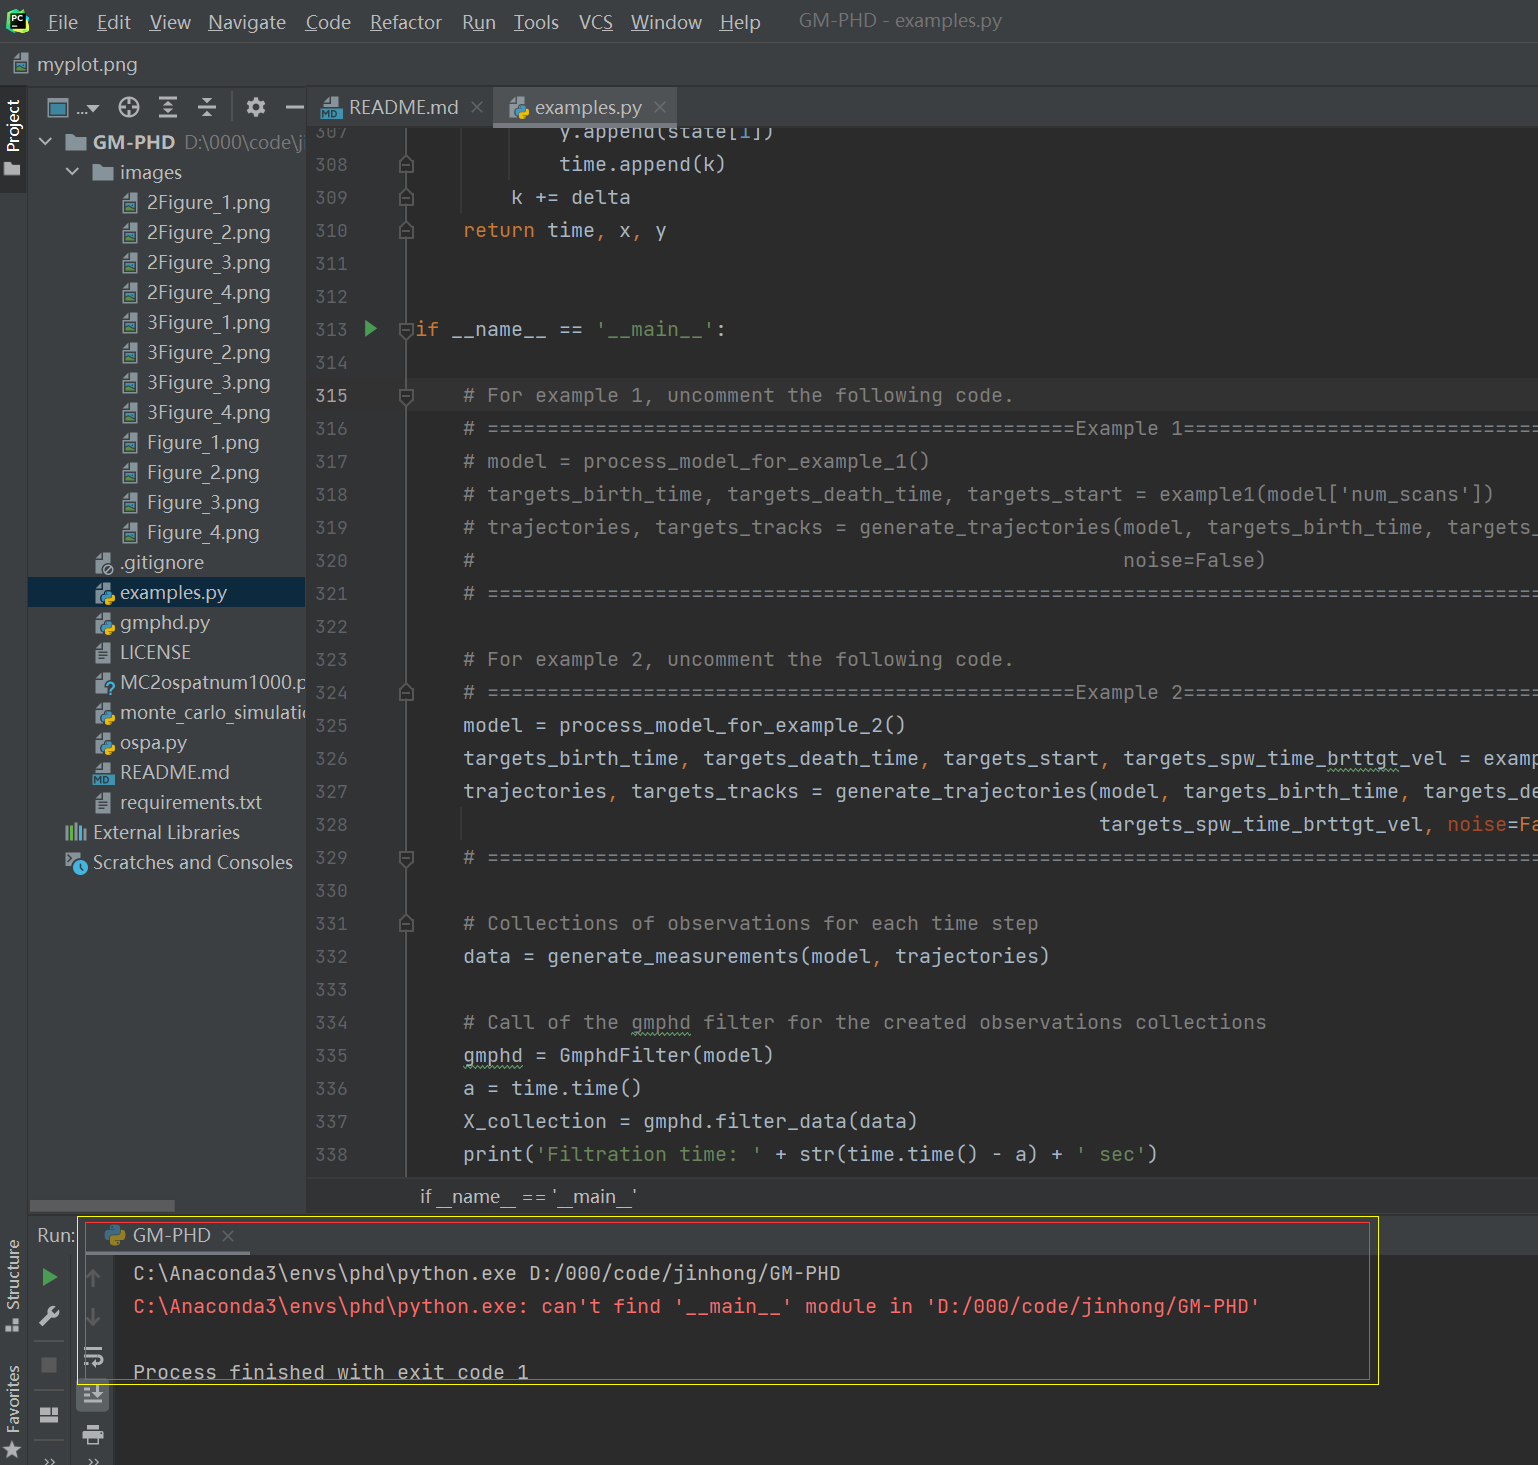Toggle soft-wrap in the run console
The width and height of the screenshot is (1538, 1465).
click(93, 1357)
